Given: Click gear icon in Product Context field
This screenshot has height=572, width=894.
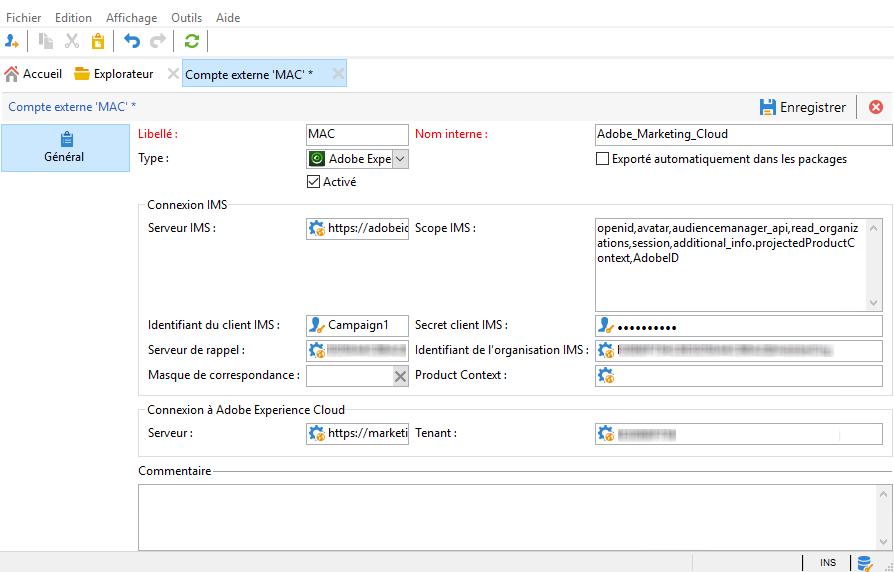Looking at the screenshot, I should click(x=606, y=376).
